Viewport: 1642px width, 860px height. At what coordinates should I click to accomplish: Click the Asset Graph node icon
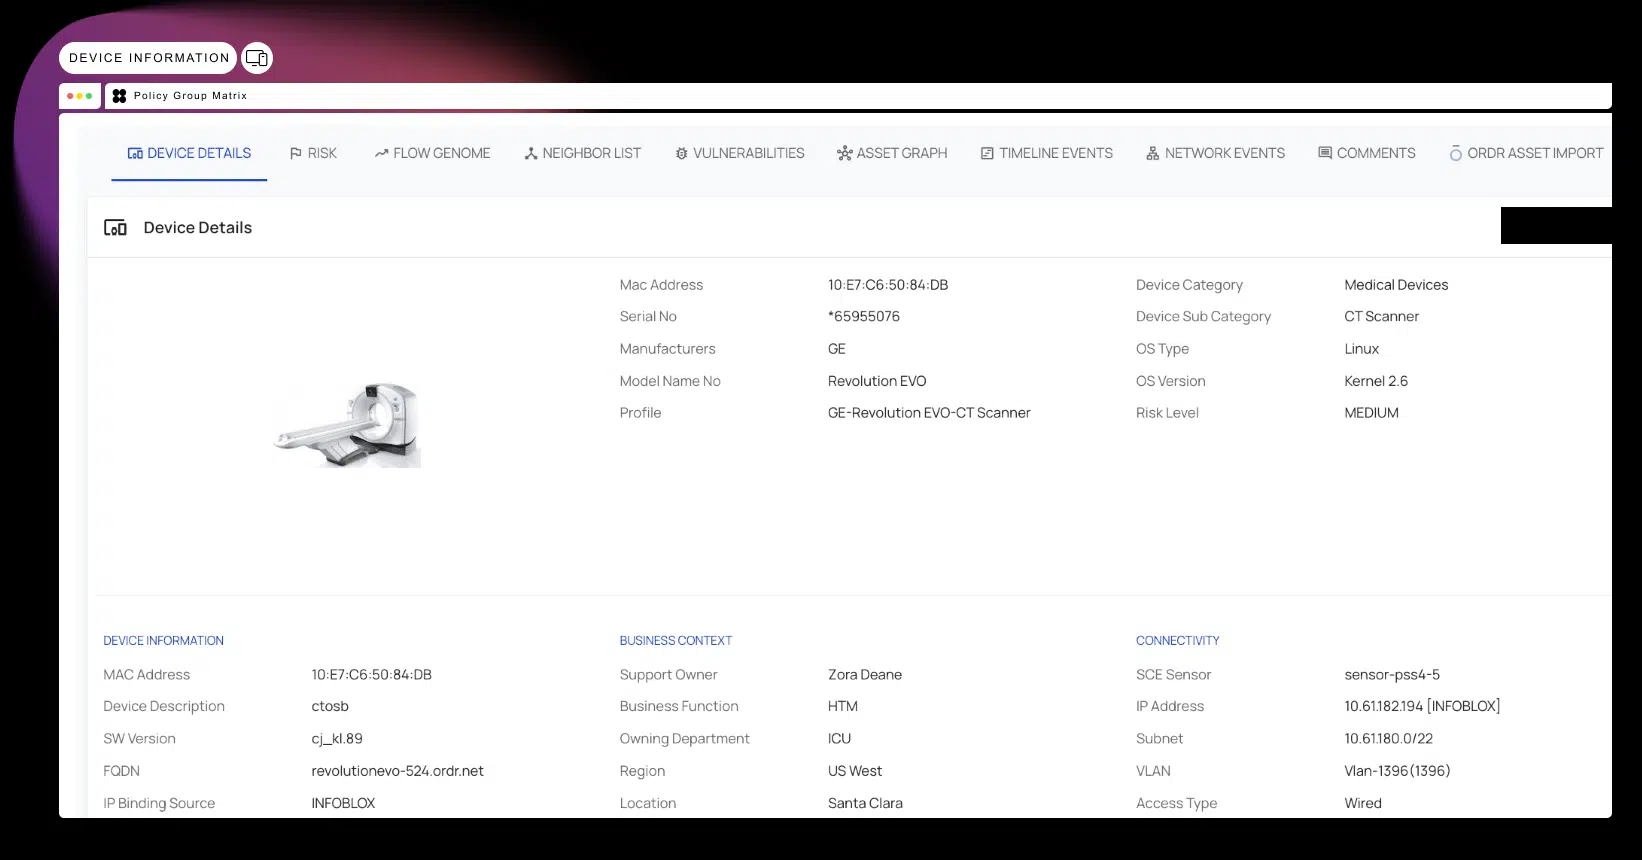(844, 153)
